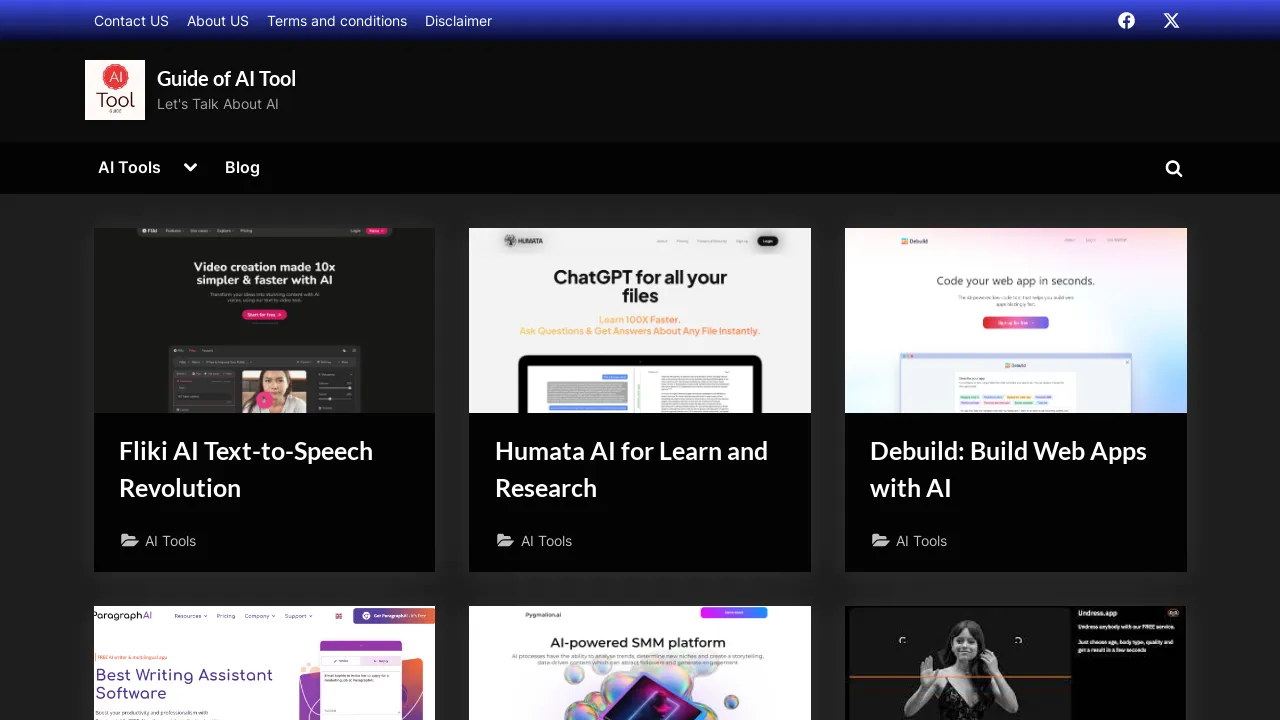
Task: Go to About US page
Action: [x=218, y=21]
